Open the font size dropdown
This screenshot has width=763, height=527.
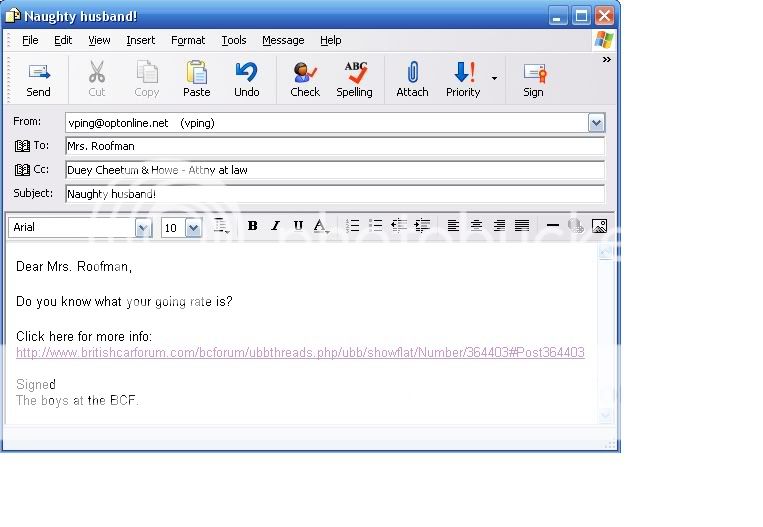(x=193, y=228)
